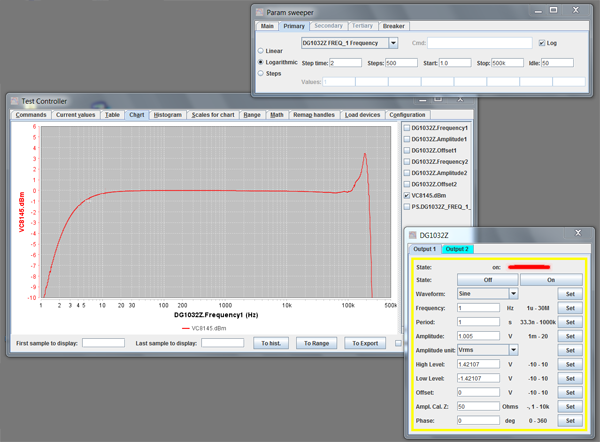
Task: Open the Histogram tab
Action: 168,115
